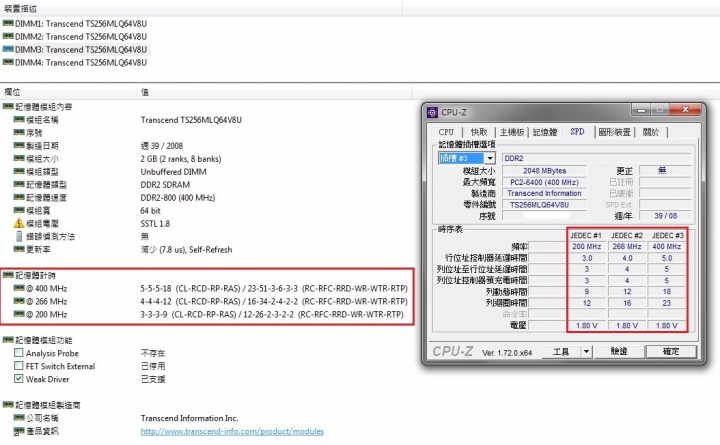
Task: Click the icon next to @ 266 MHz
Action: pos(19,301)
